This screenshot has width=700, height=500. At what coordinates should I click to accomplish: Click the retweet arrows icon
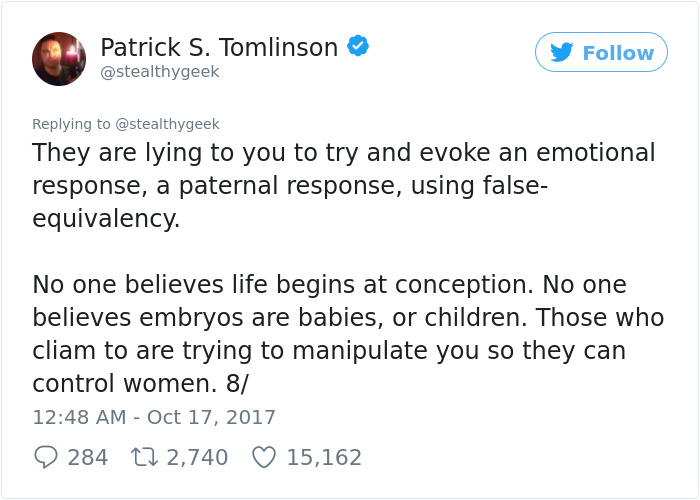[x=144, y=458]
